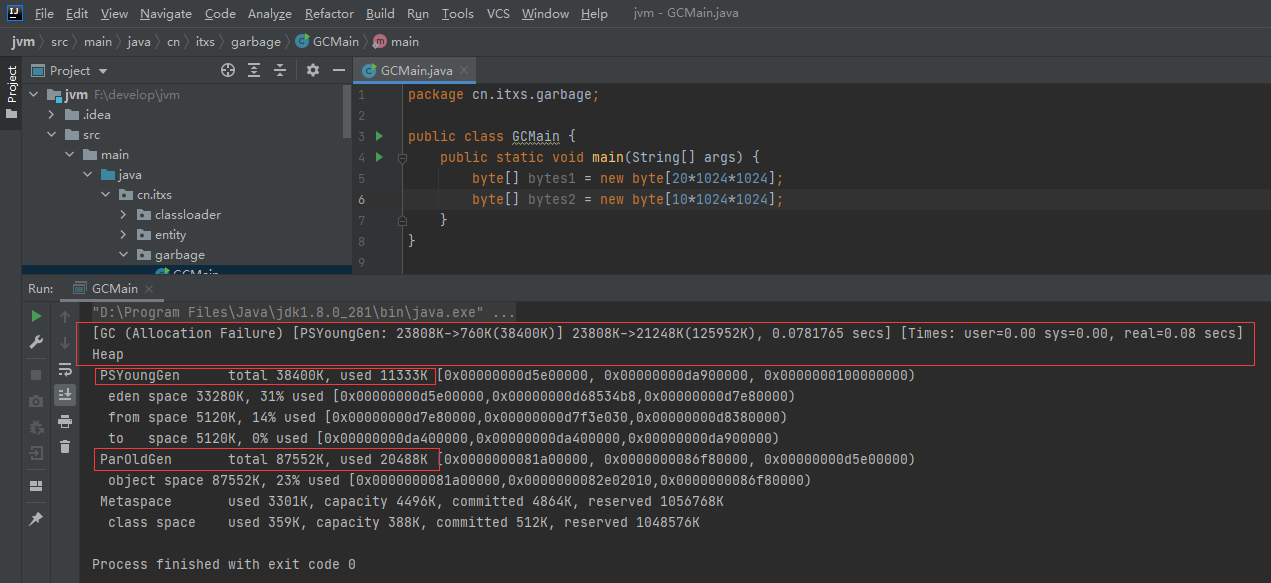Click itxs breadcrumb in navigation bar
Viewport: 1271px width, 583px height.
click(x=206, y=42)
